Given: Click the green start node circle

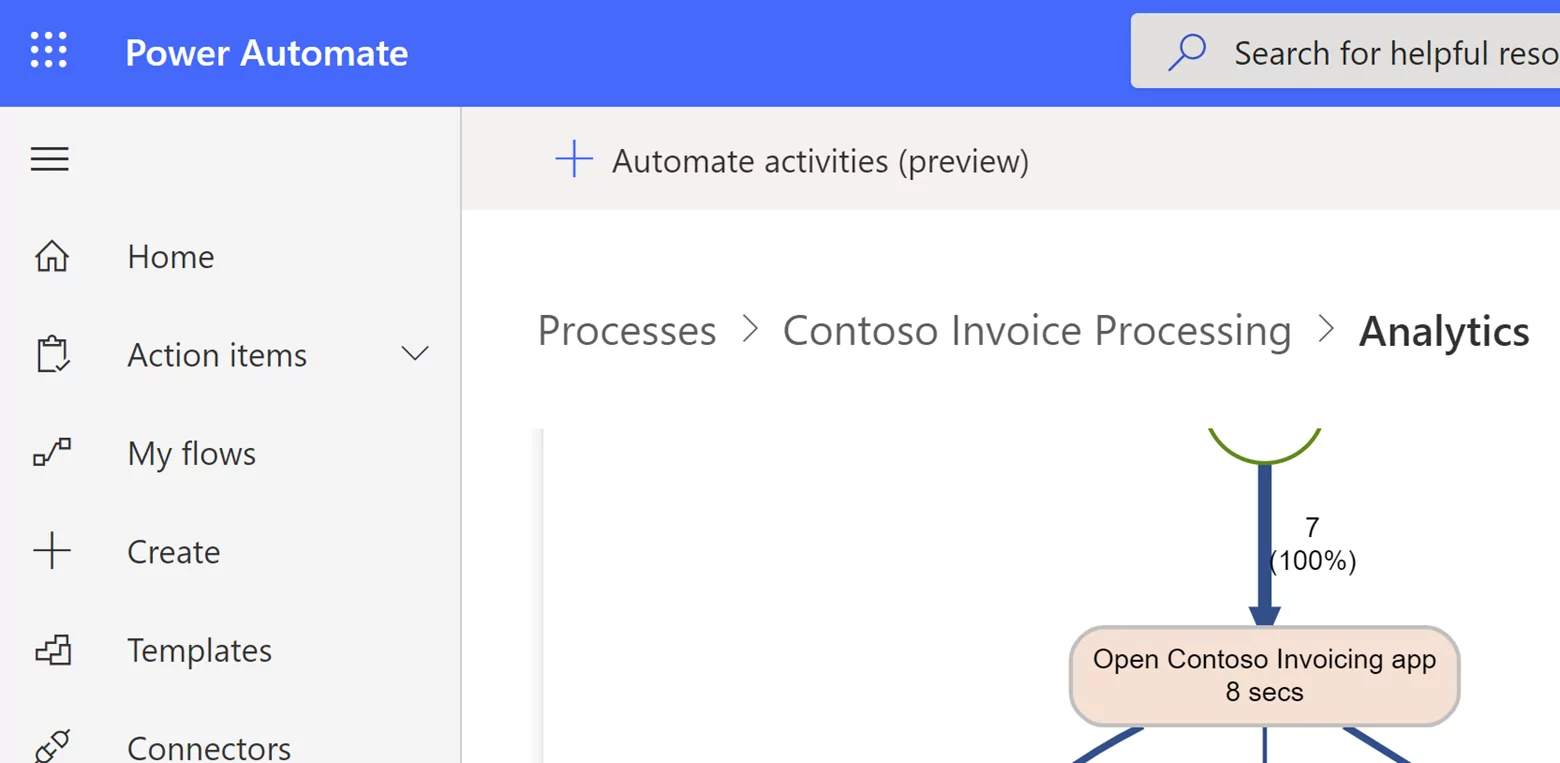Looking at the screenshot, I should (1265, 446).
